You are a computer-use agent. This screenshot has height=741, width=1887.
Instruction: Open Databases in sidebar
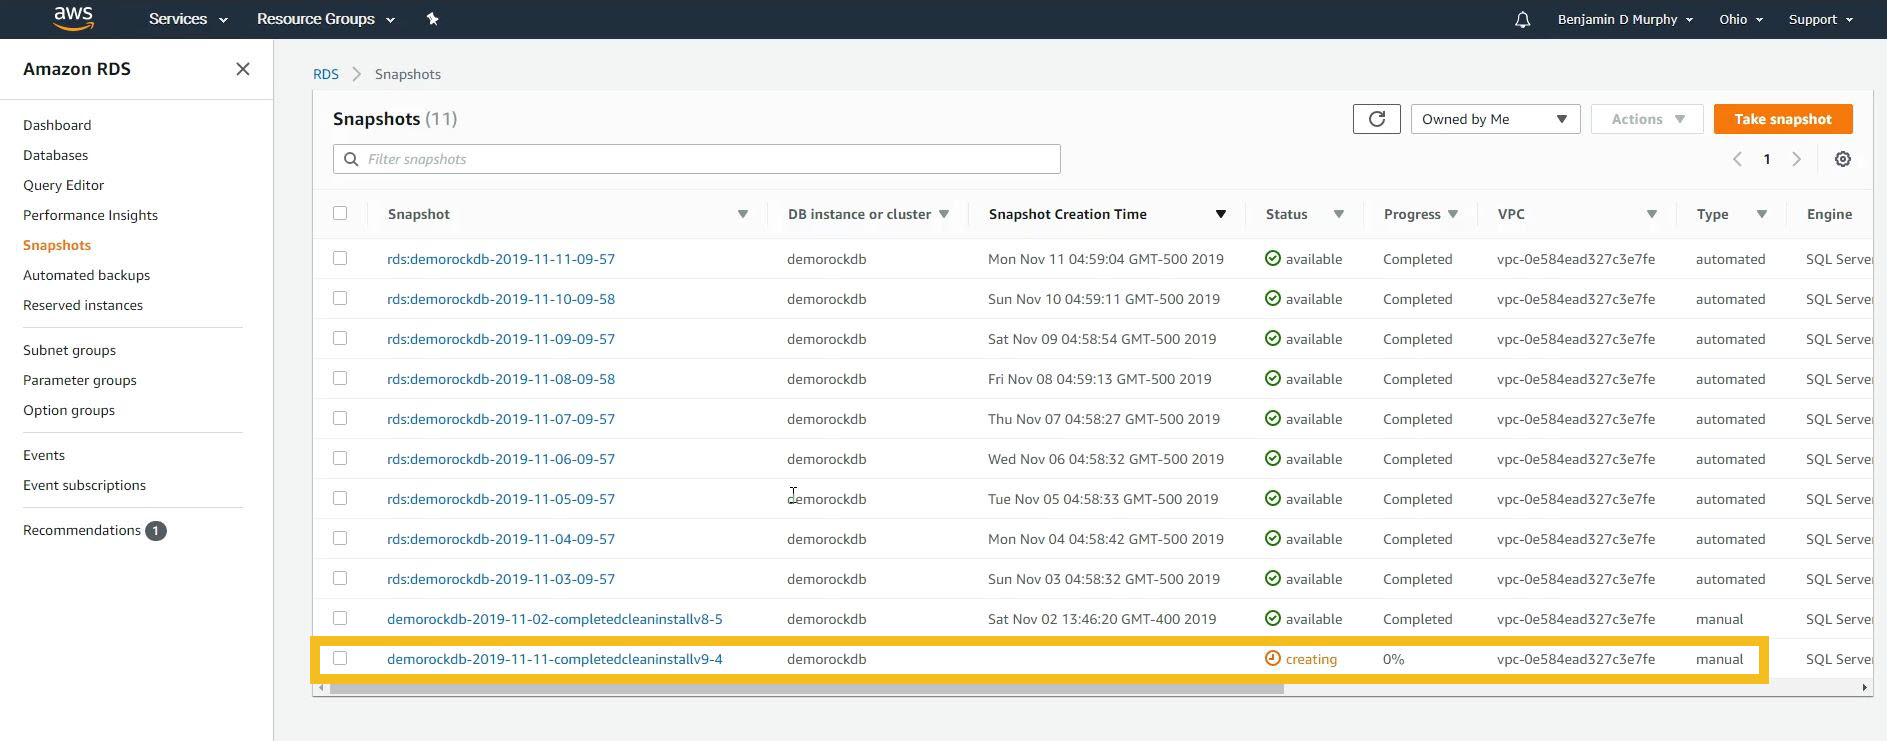coord(55,155)
